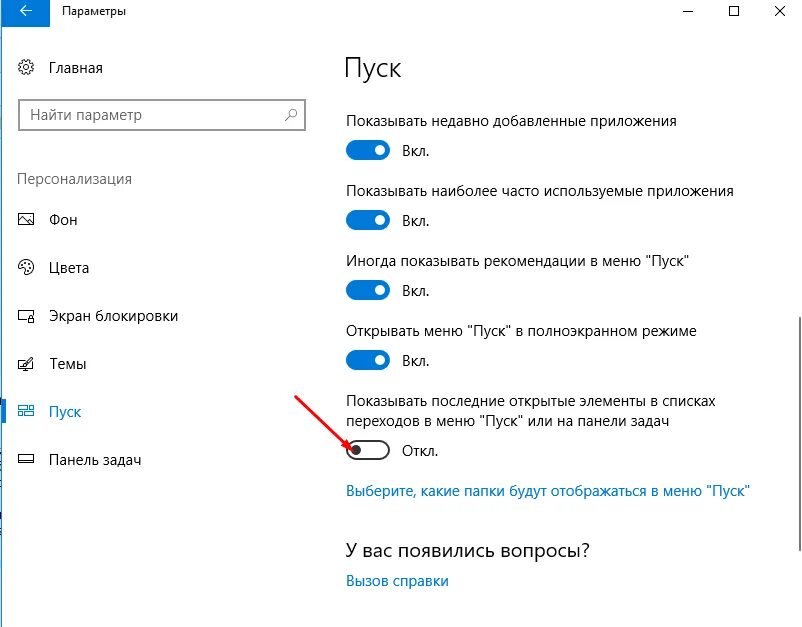Screen dimensions: 802x627
Task: Click the Пуск sidebar icon
Action: [x=27, y=412]
